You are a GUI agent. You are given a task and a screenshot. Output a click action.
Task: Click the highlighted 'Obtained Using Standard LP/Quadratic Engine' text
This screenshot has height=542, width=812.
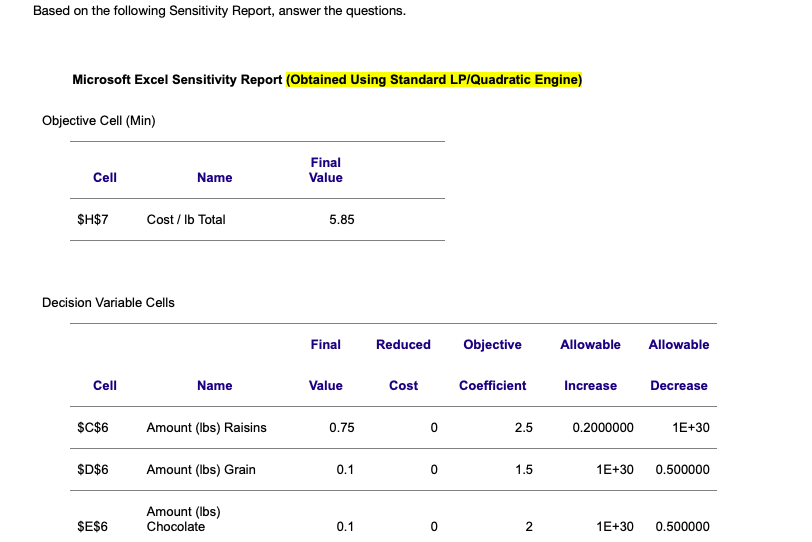tap(434, 80)
